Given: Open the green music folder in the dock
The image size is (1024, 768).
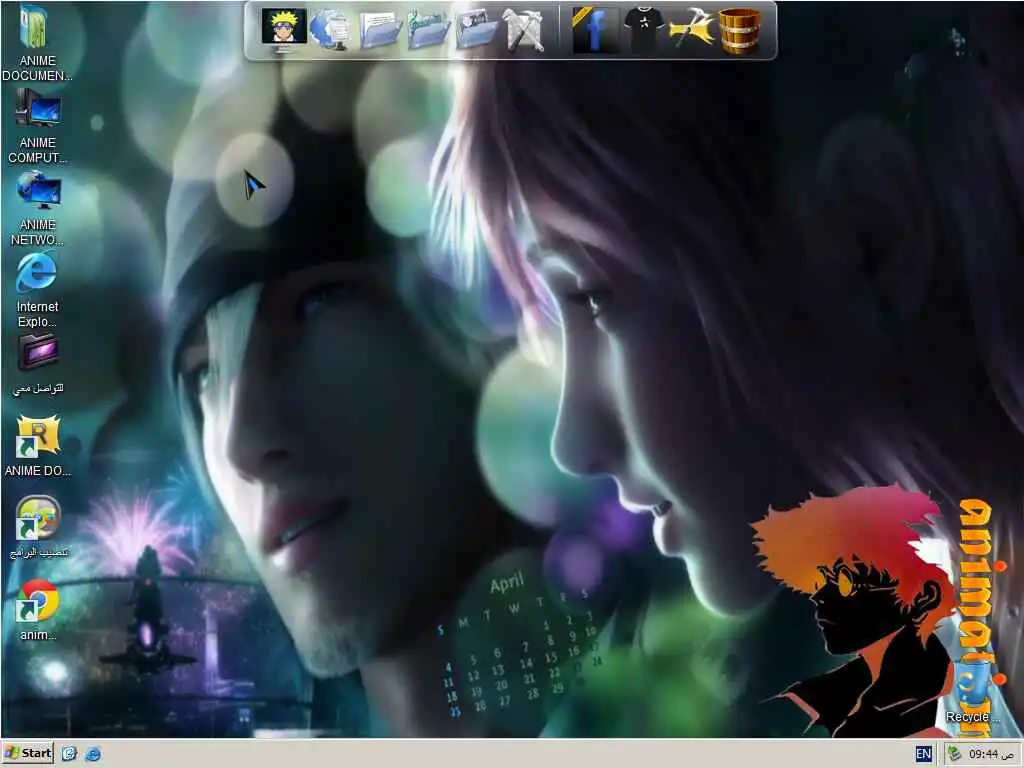Looking at the screenshot, I should pyautogui.click(x=428, y=30).
